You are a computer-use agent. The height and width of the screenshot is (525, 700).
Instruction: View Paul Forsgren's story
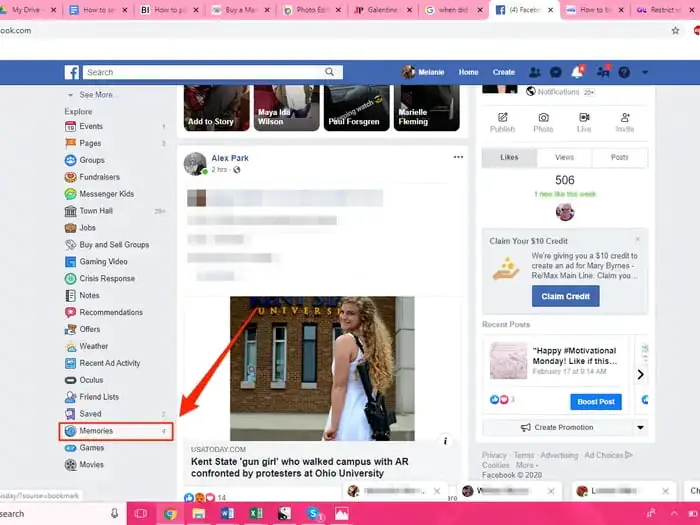point(356,108)
